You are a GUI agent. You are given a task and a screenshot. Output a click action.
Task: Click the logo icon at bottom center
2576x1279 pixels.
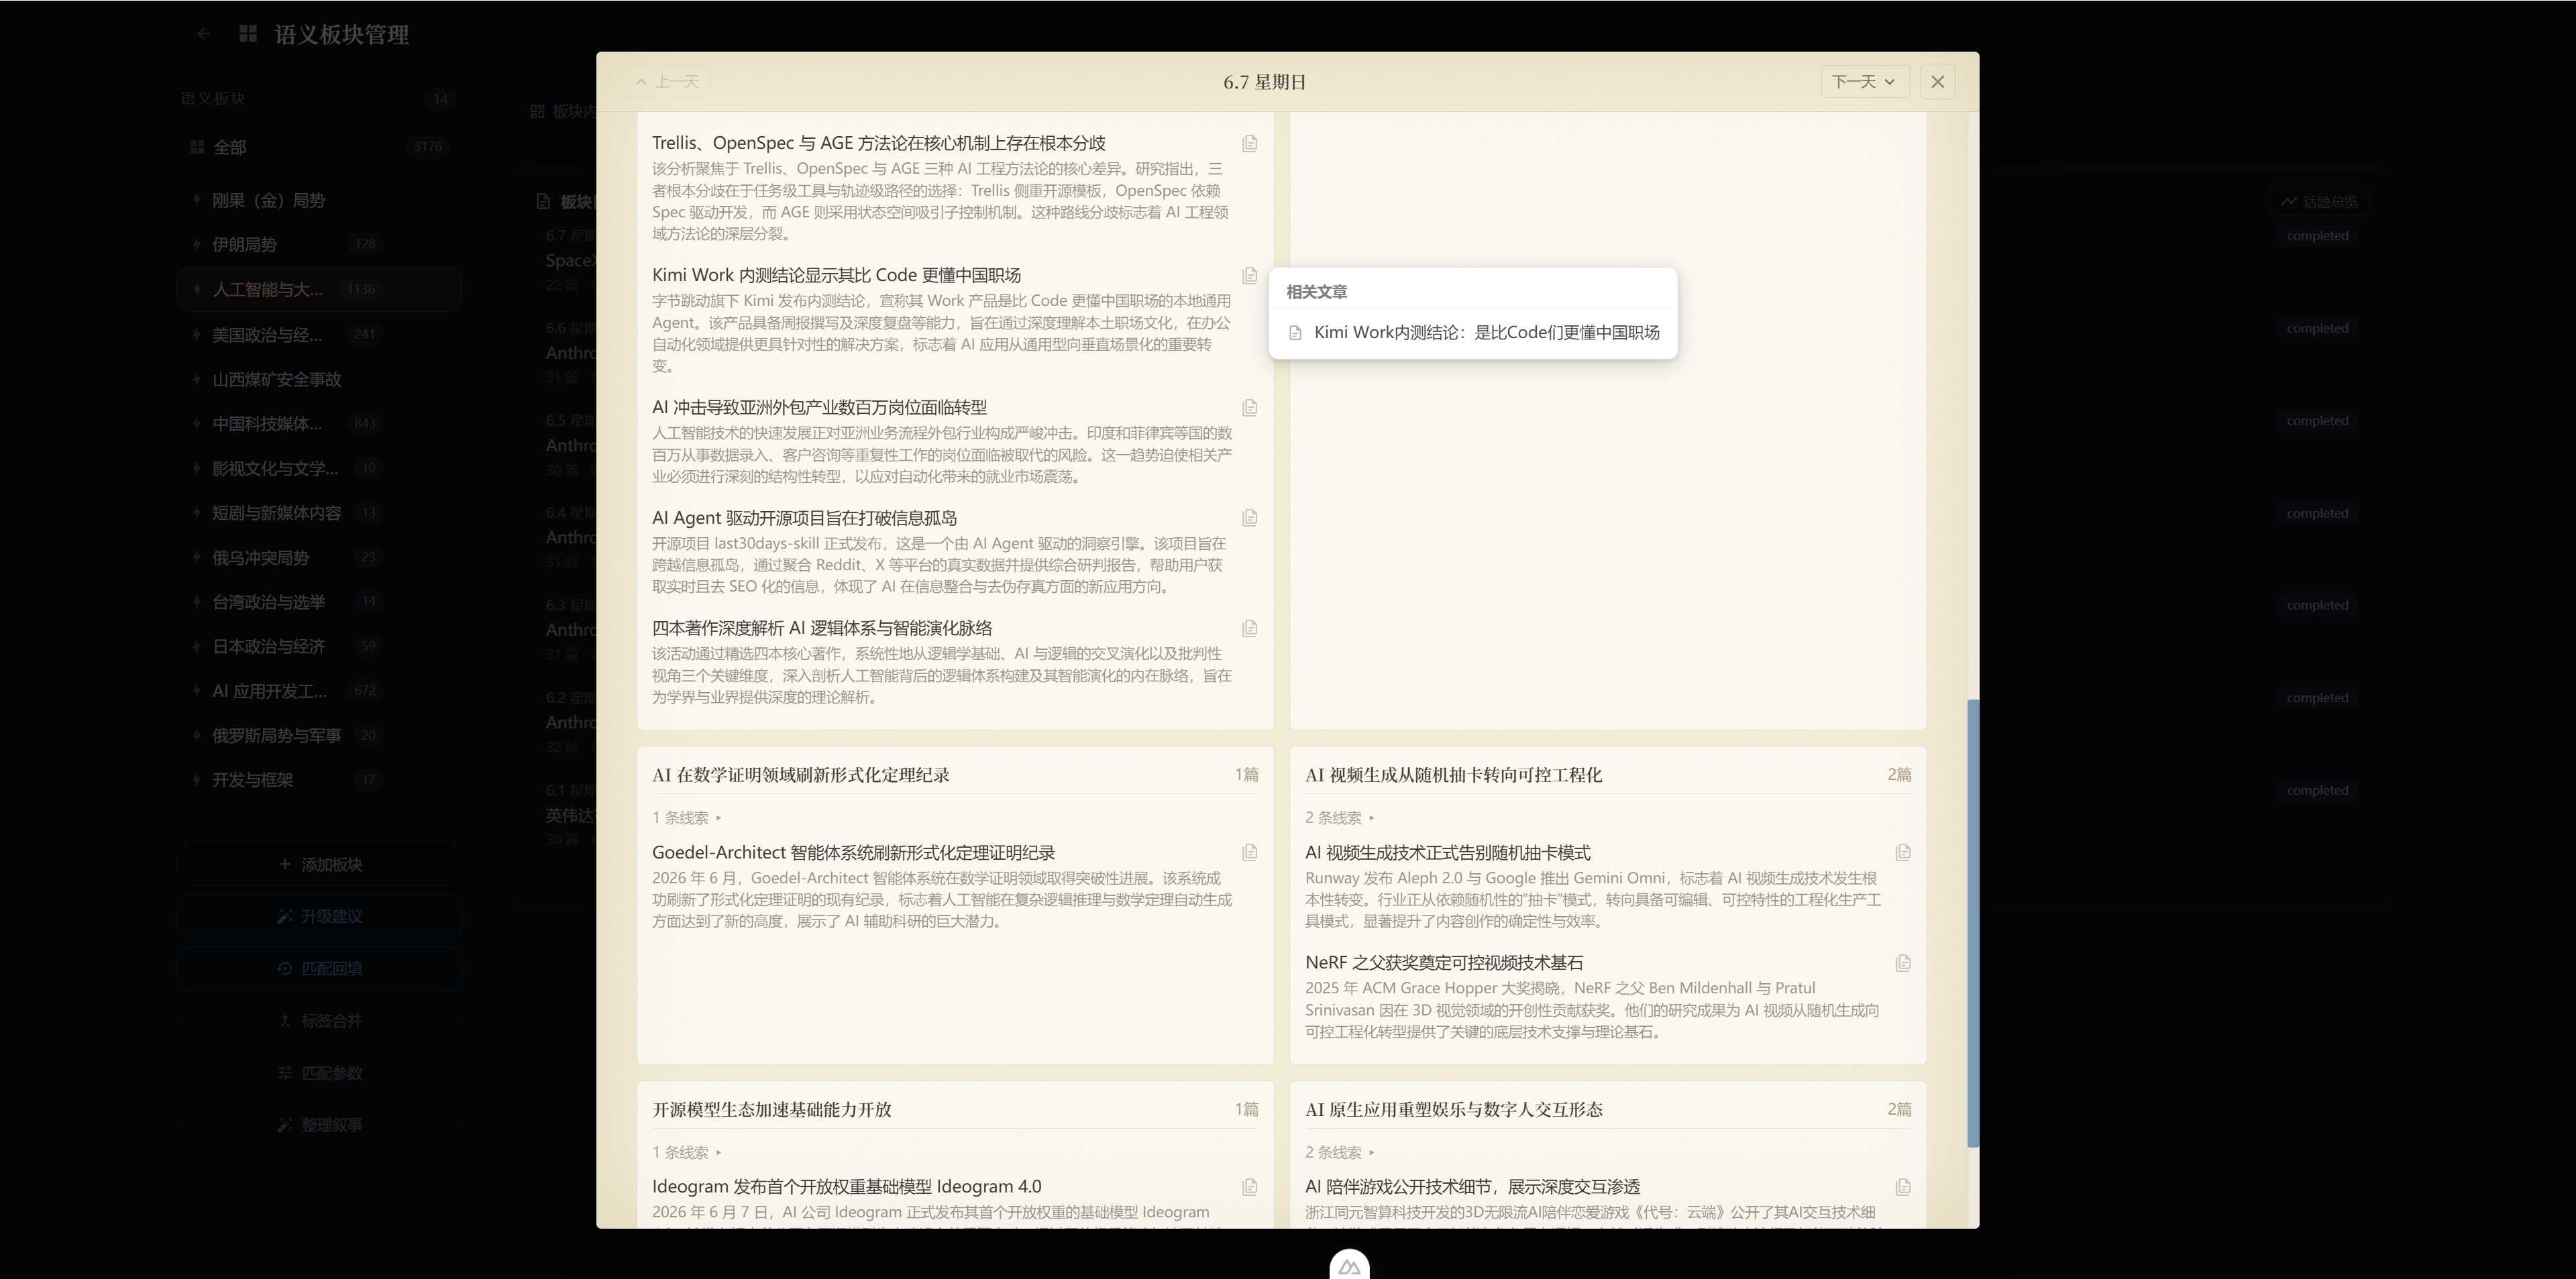click(x=1349, y=1266)
